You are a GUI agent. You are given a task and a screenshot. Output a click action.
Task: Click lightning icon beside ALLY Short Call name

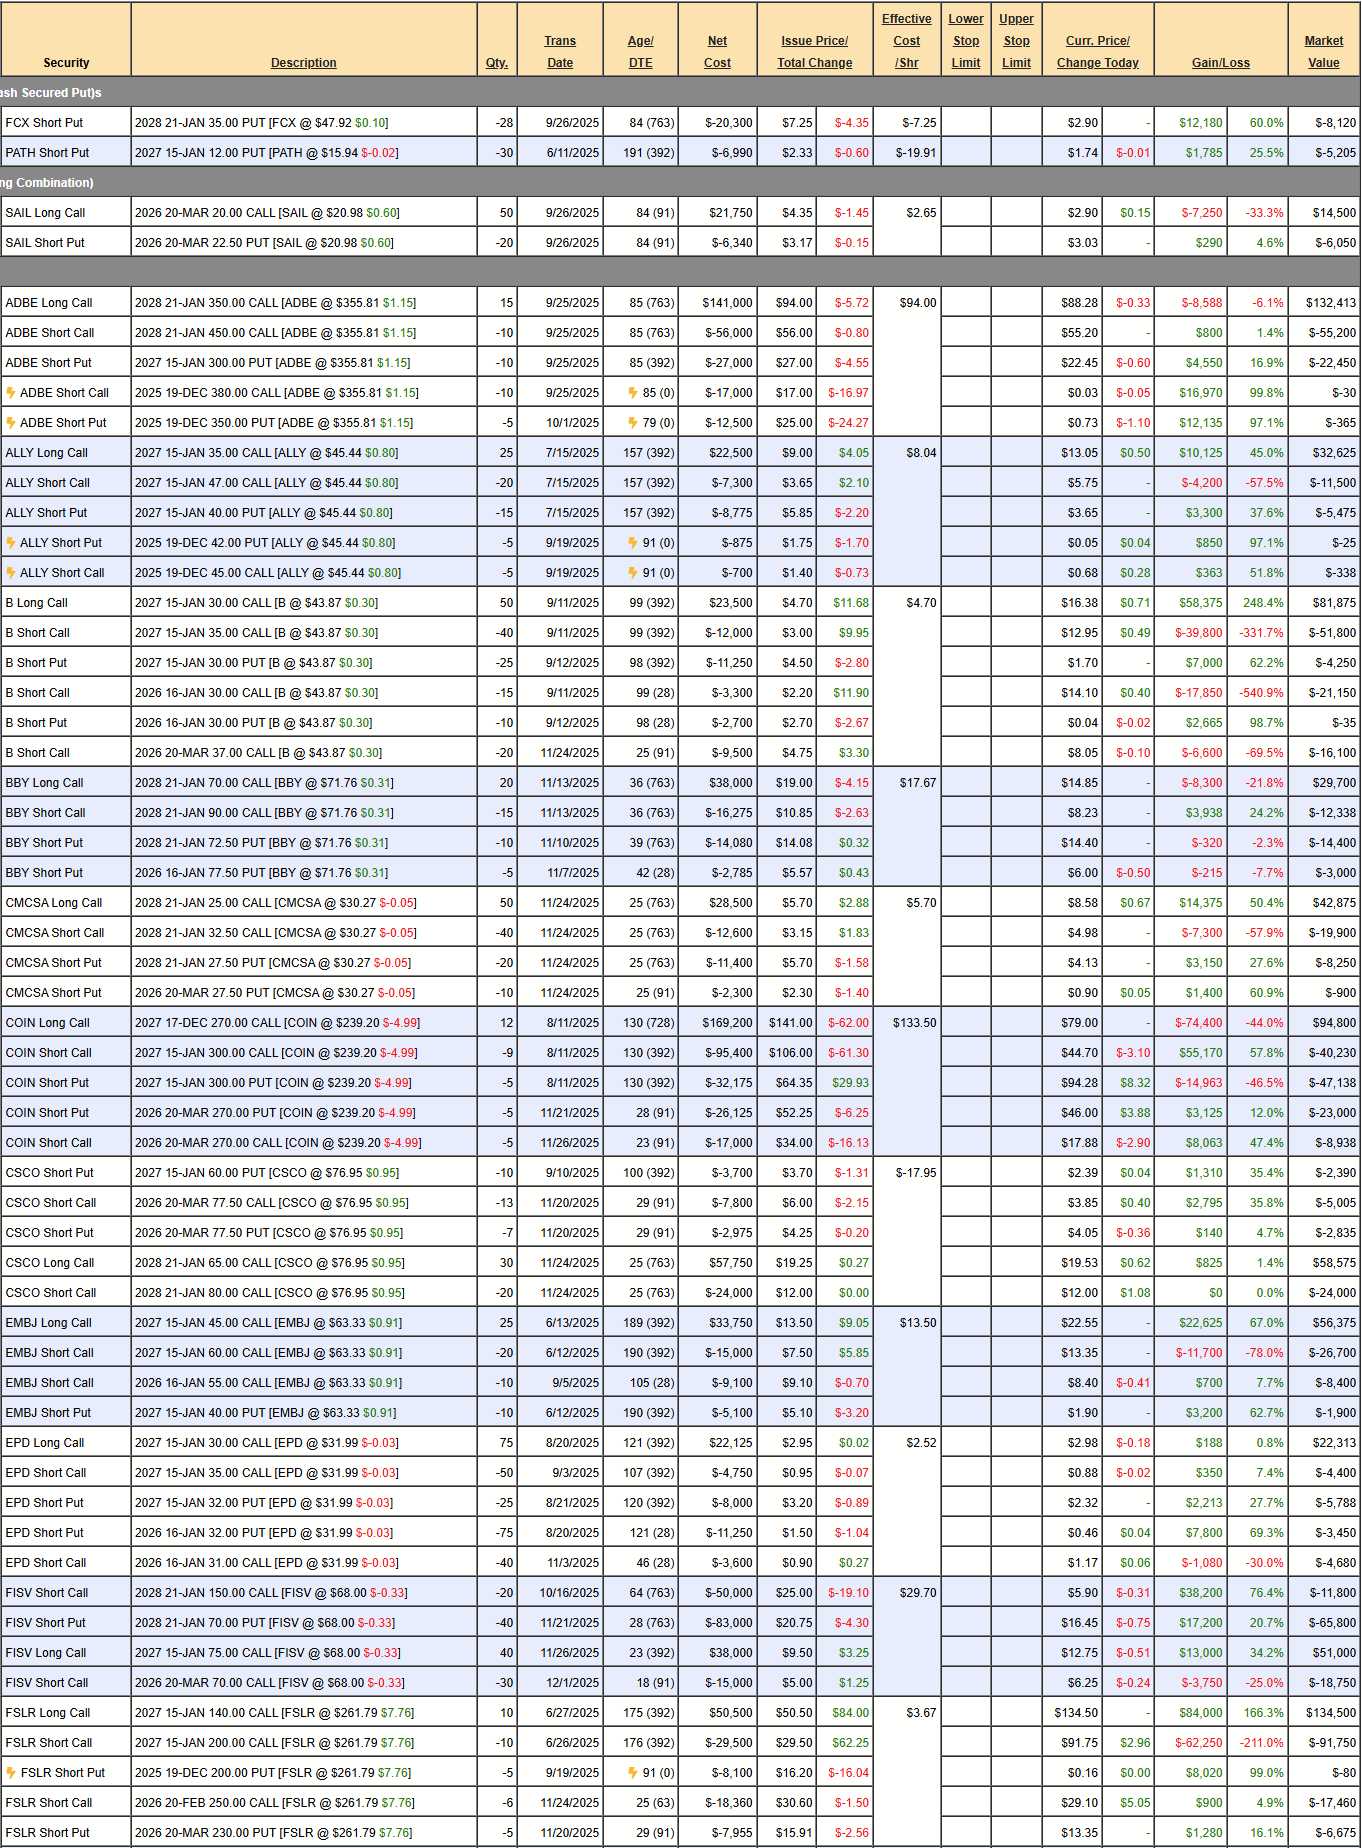click(x=11, y=573)
